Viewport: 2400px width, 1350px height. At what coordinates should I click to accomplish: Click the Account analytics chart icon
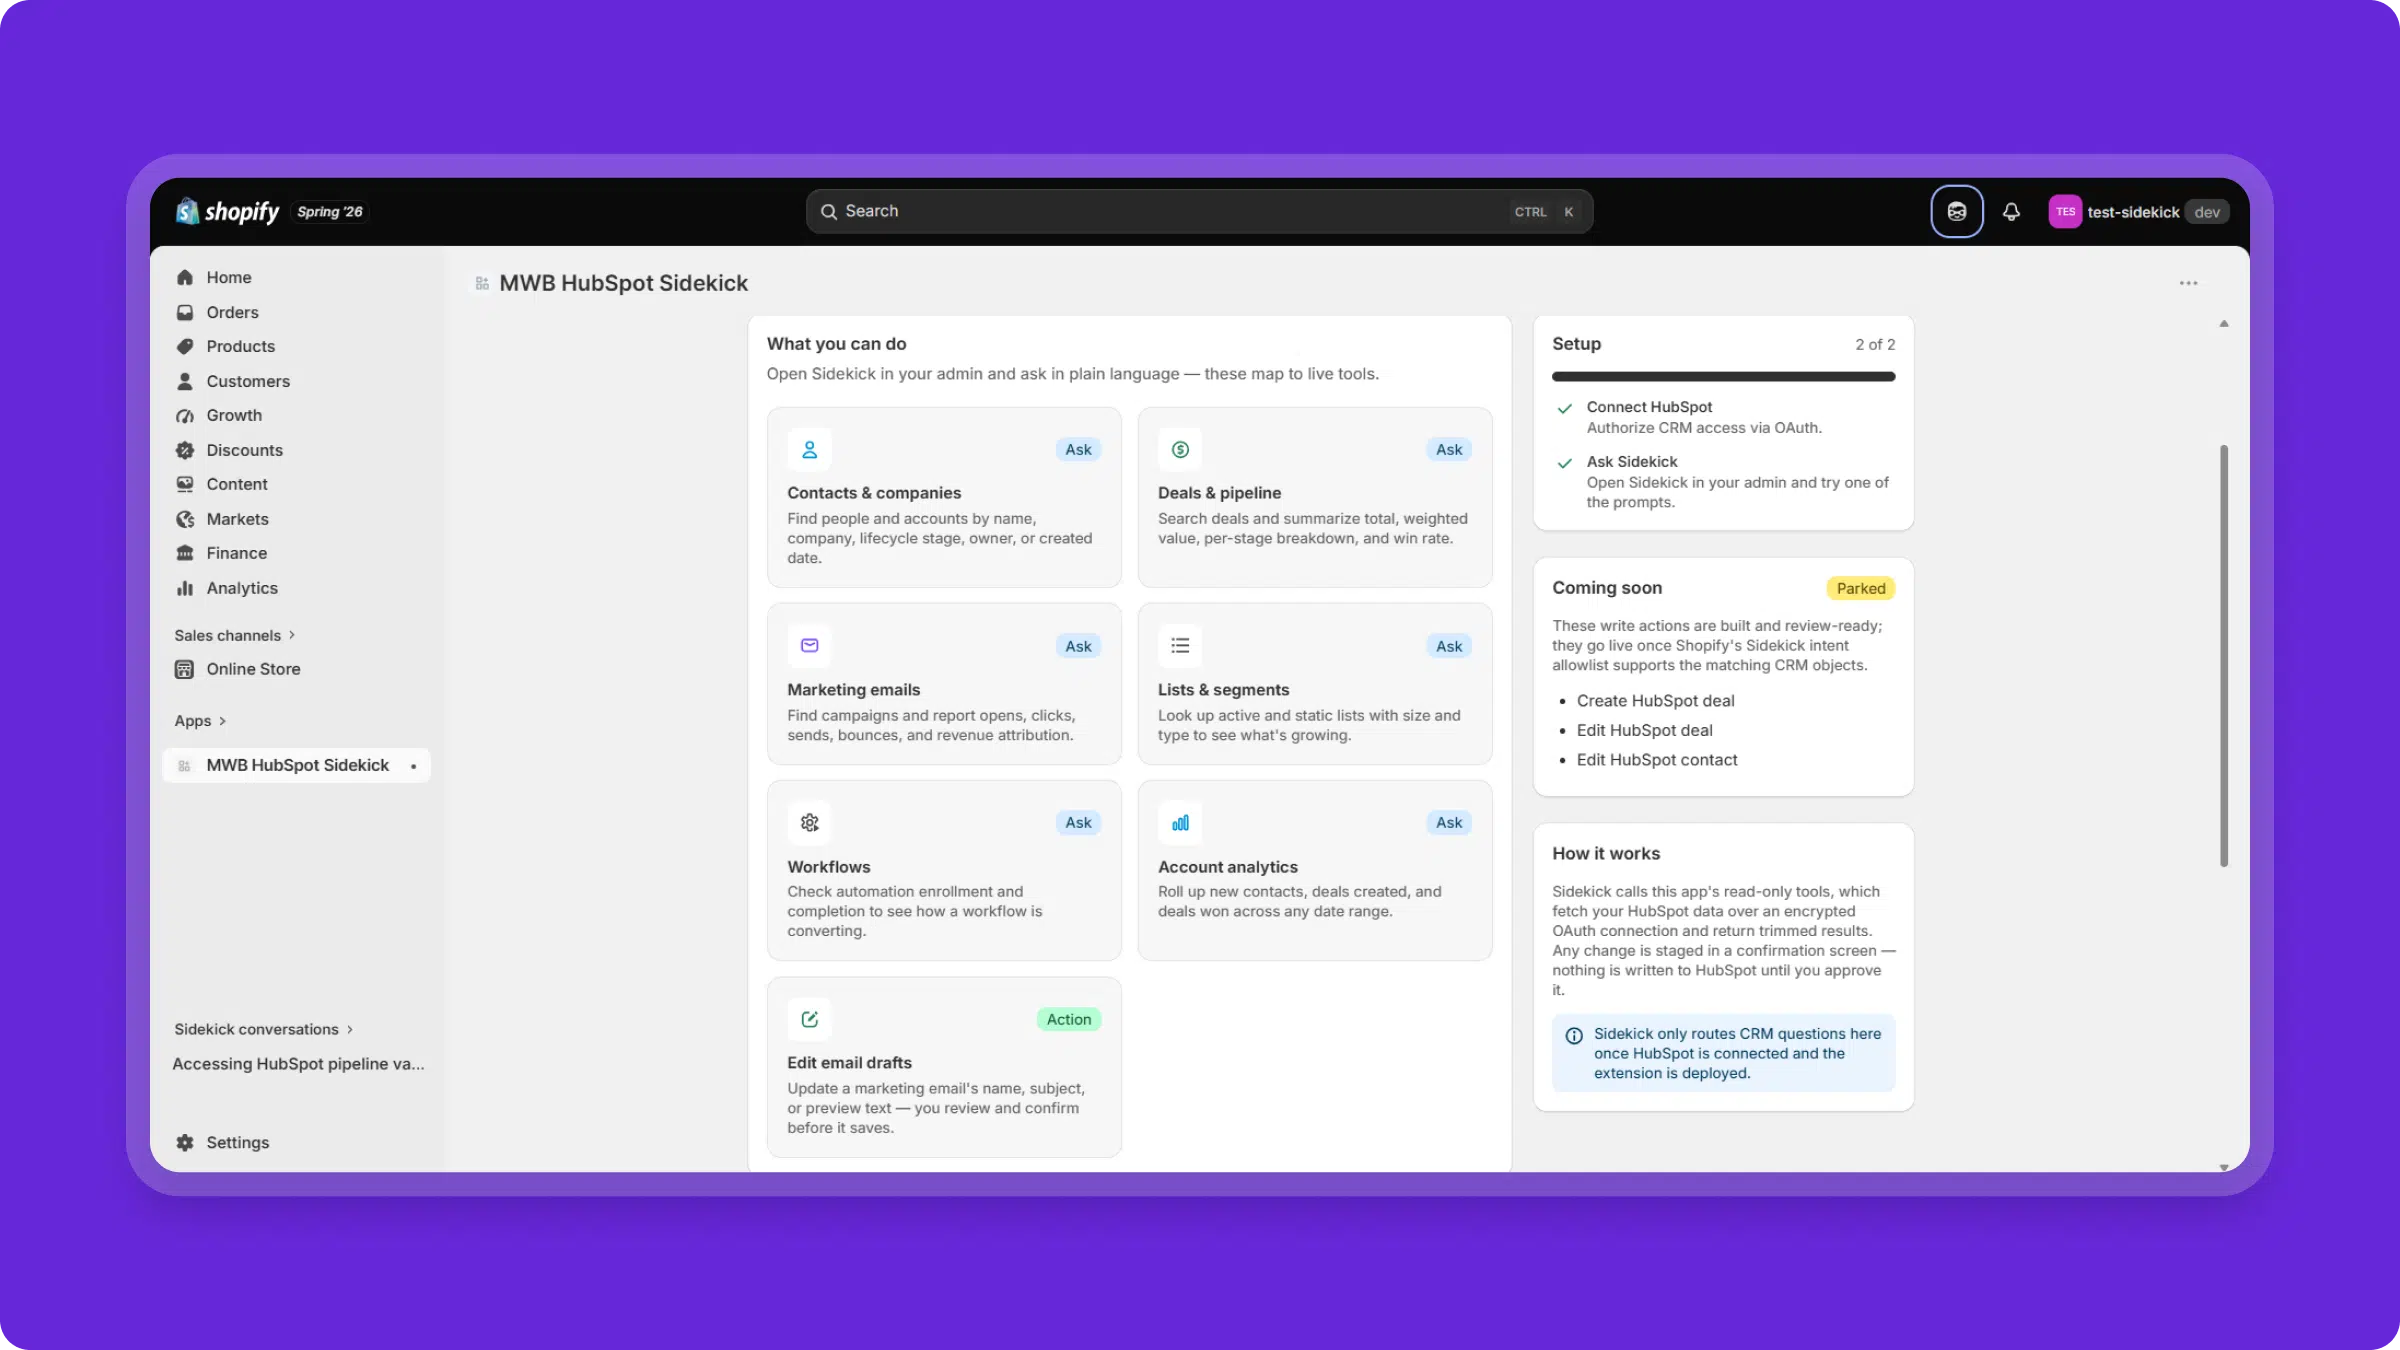[x=1180, y=822]
